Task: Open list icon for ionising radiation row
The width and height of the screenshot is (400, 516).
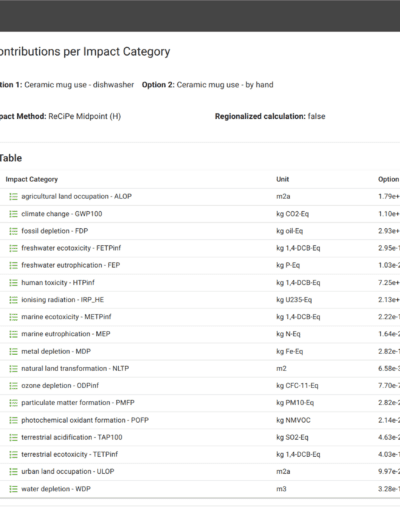Action: click(x=13, y=300)
